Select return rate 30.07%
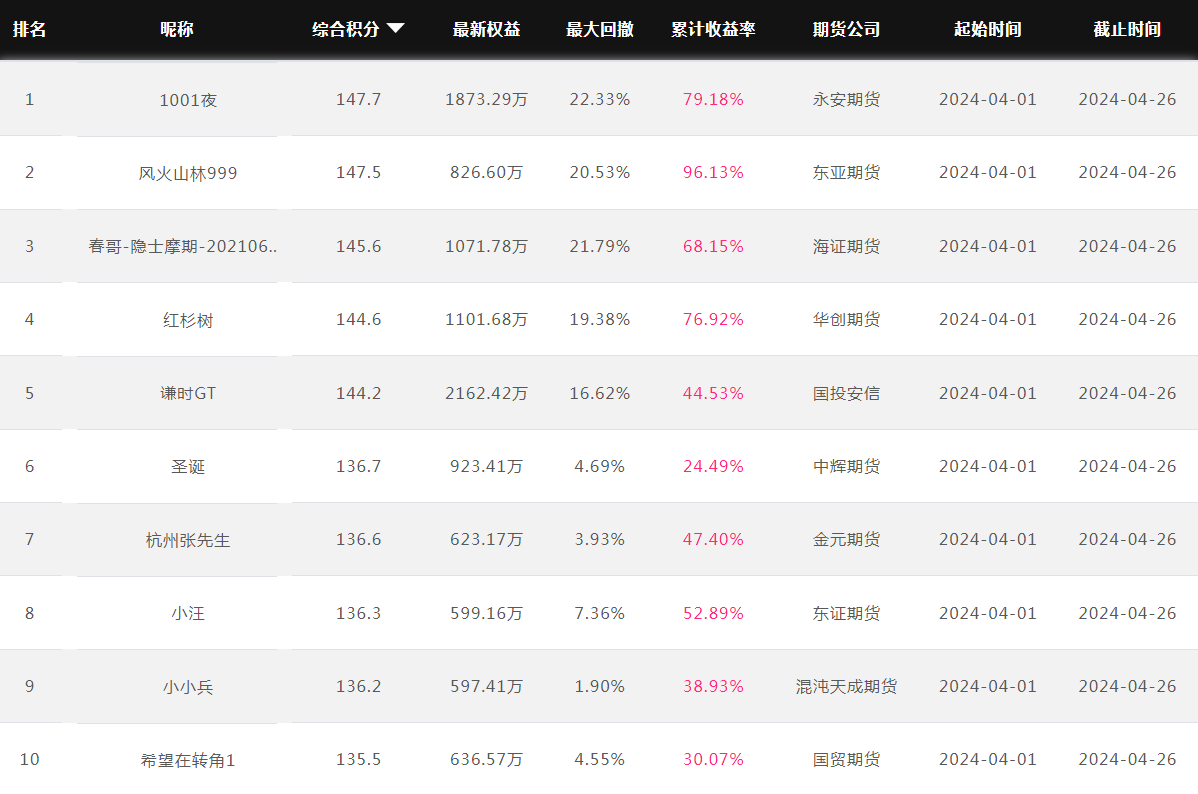The image size is (1198, 794). (713, 760)
